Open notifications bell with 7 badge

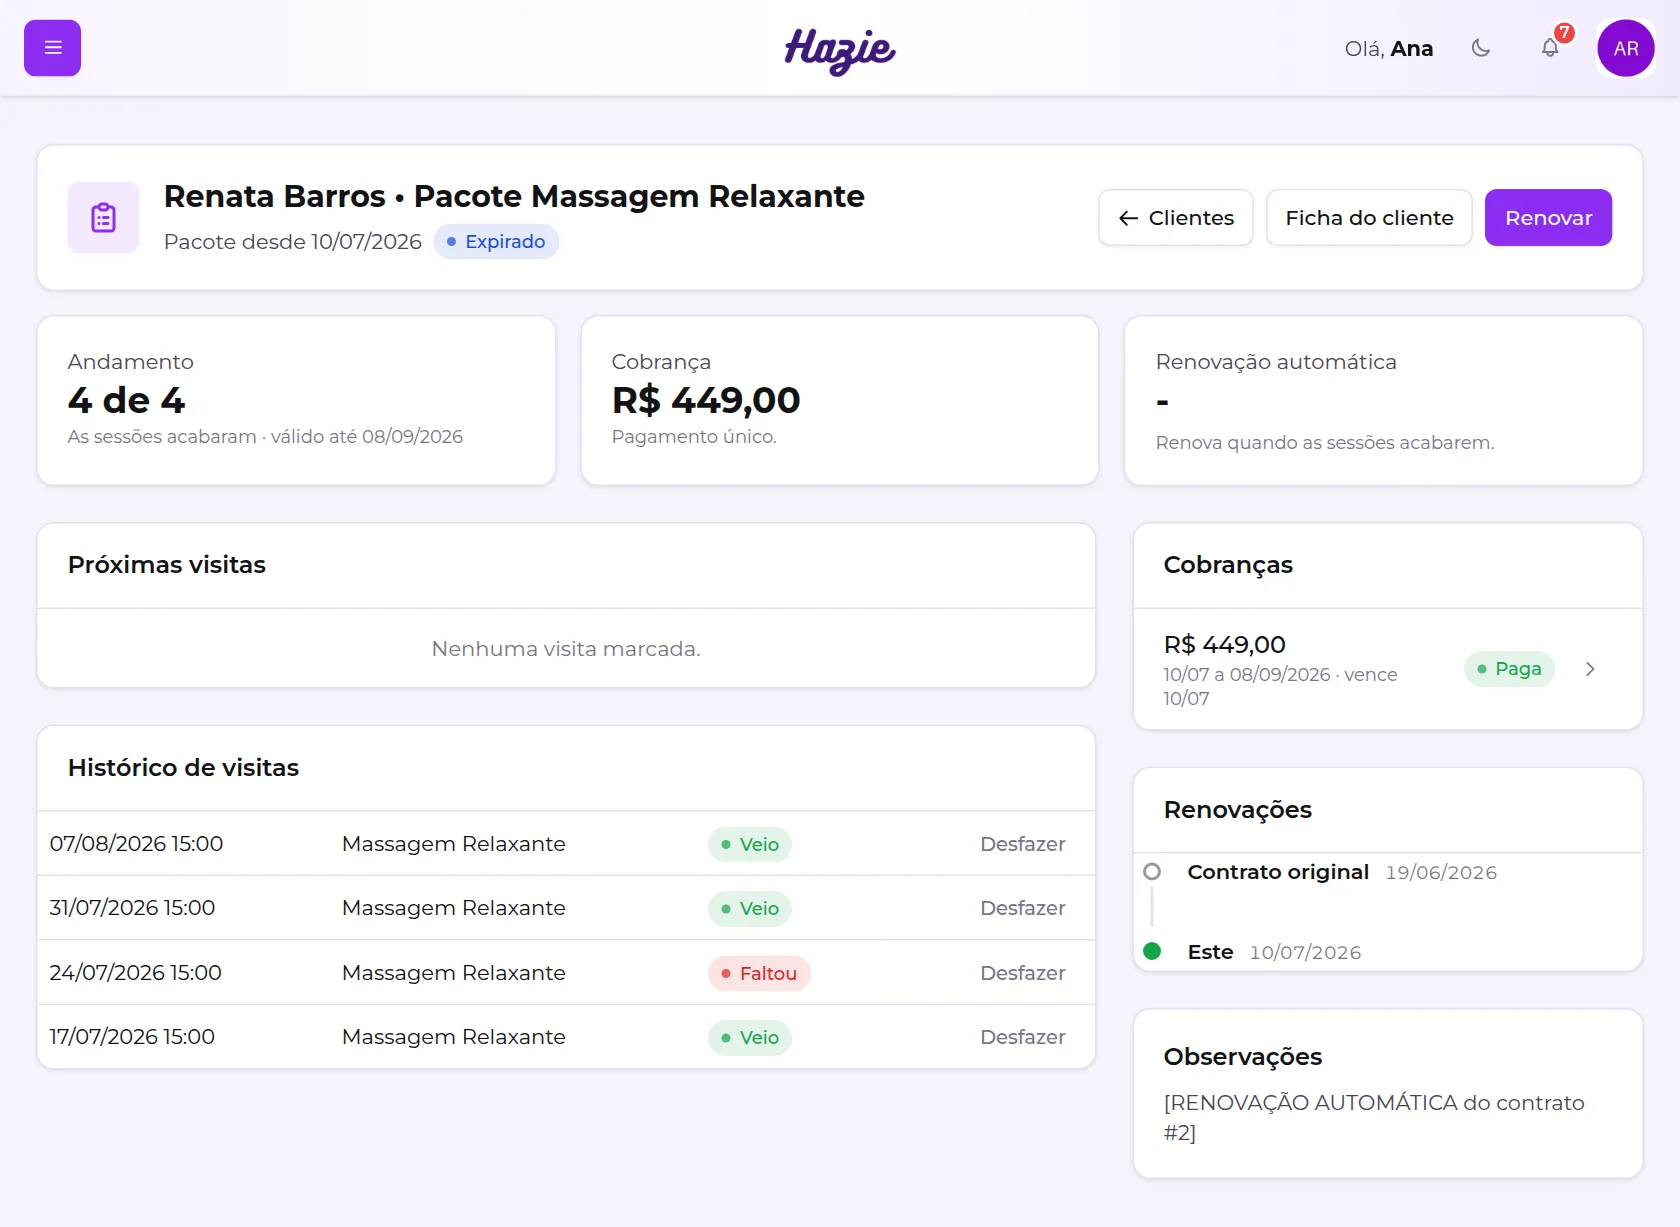pos(1551,48)
